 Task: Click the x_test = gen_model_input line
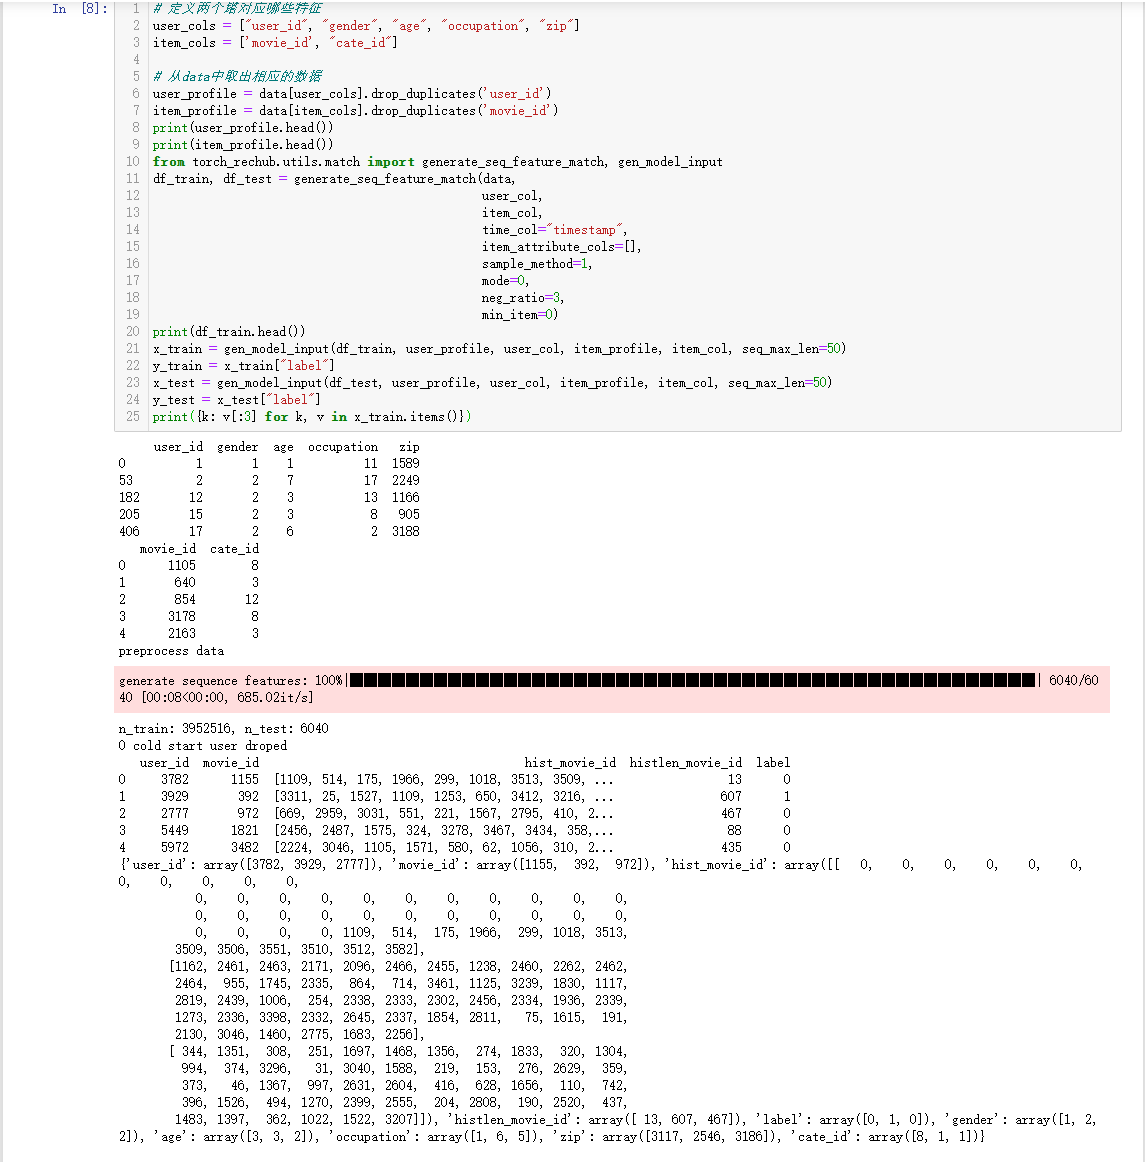(x=492, y=383)
